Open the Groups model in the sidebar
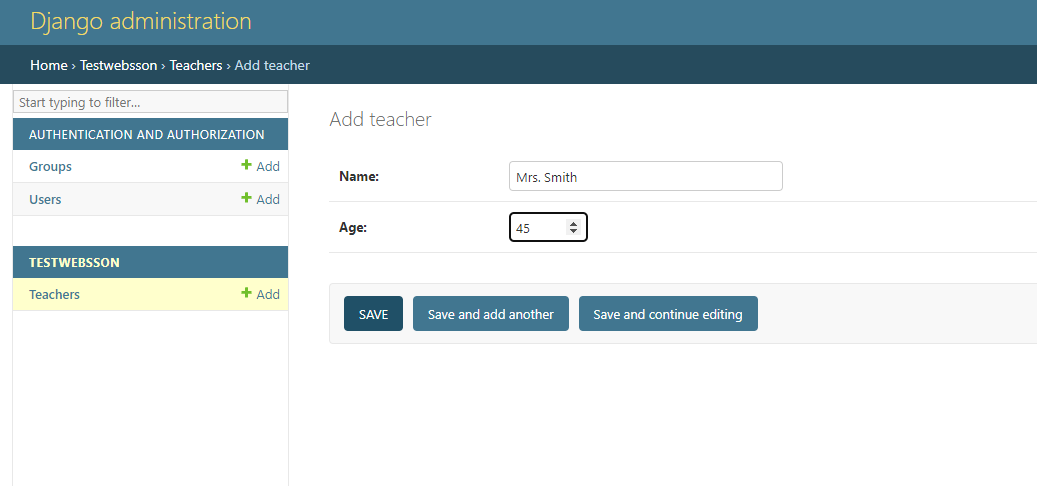This screenshot has height=486, width=1037. (x=50, y=166)
